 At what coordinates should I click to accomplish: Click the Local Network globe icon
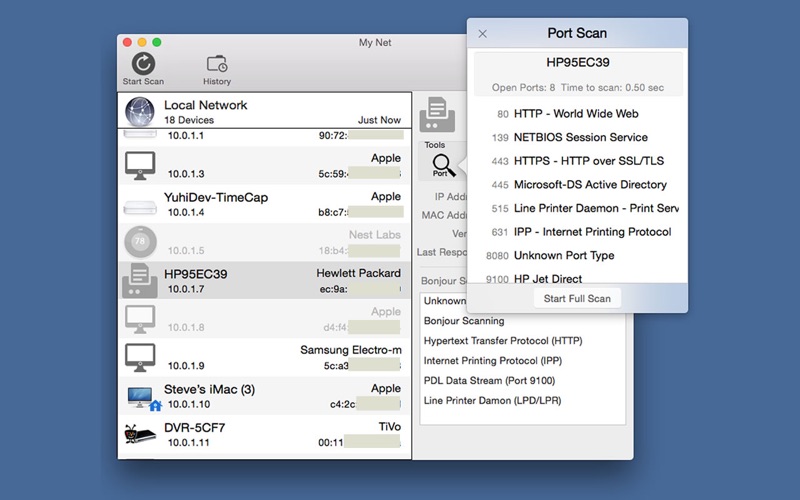[140, 112]
